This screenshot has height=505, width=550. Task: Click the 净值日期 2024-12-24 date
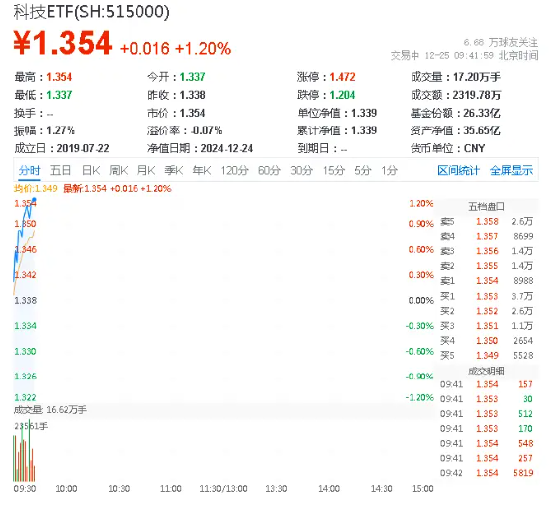point(227,148)
